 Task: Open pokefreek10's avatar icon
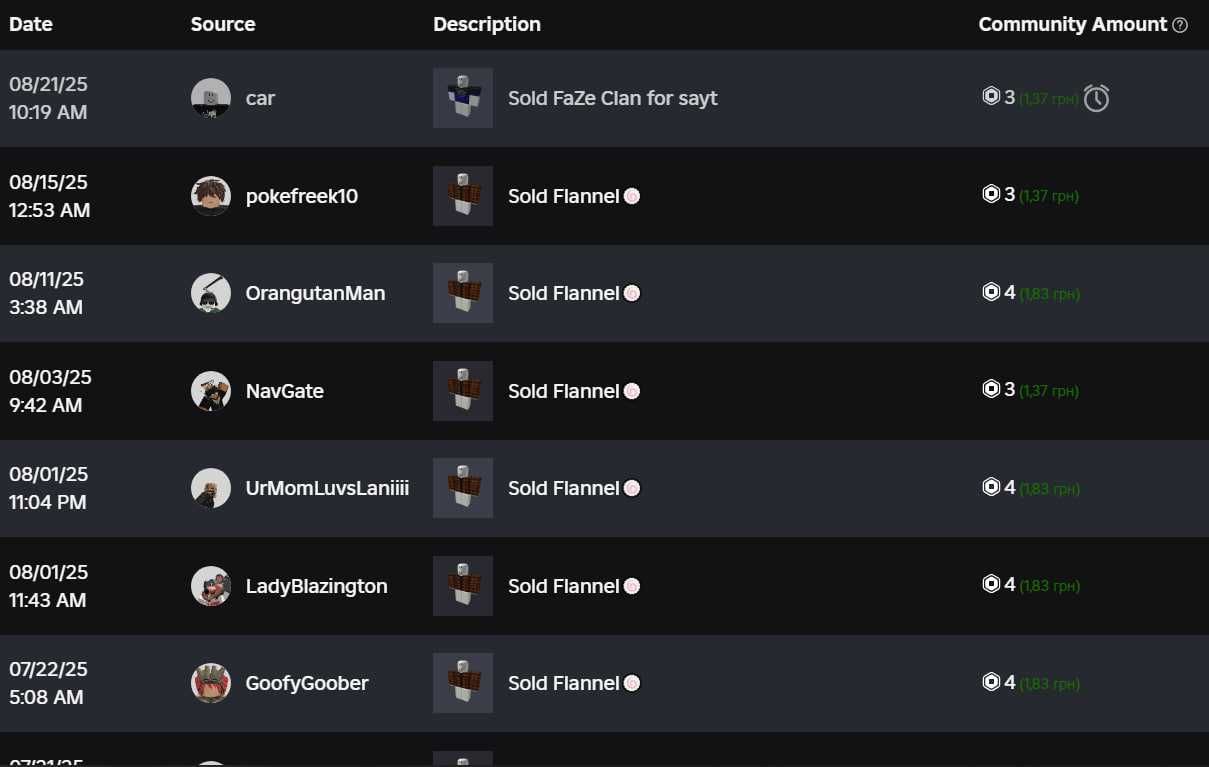[x=211, y=196]
